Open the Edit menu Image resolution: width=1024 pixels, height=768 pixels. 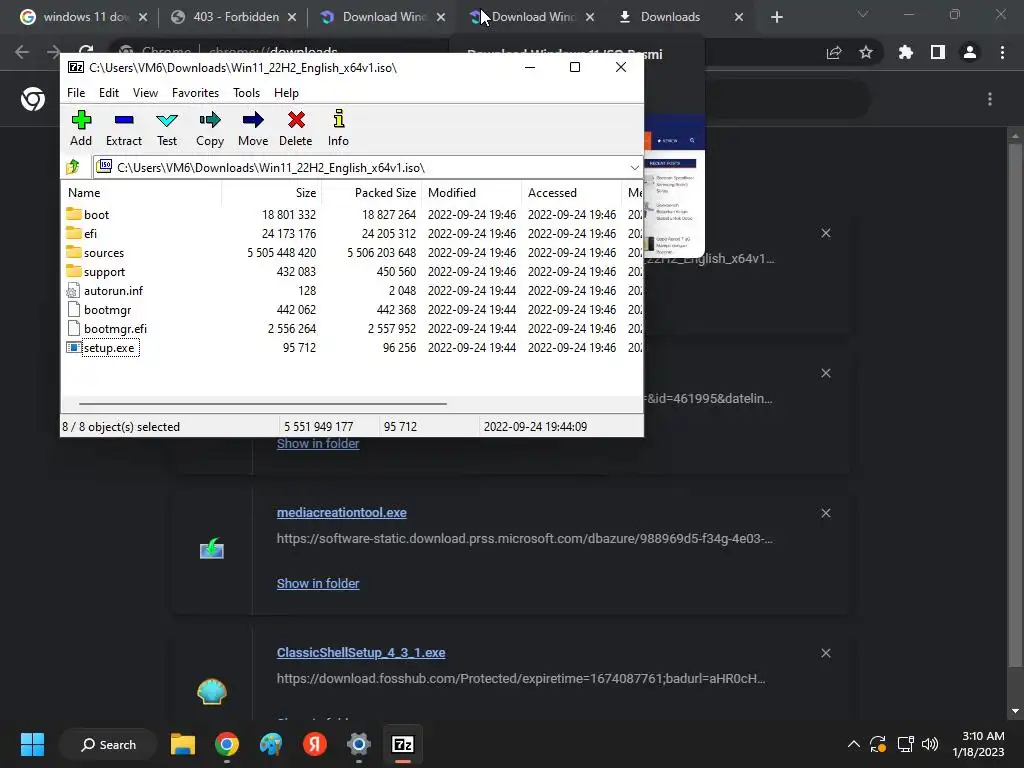[x=108, y=93]
